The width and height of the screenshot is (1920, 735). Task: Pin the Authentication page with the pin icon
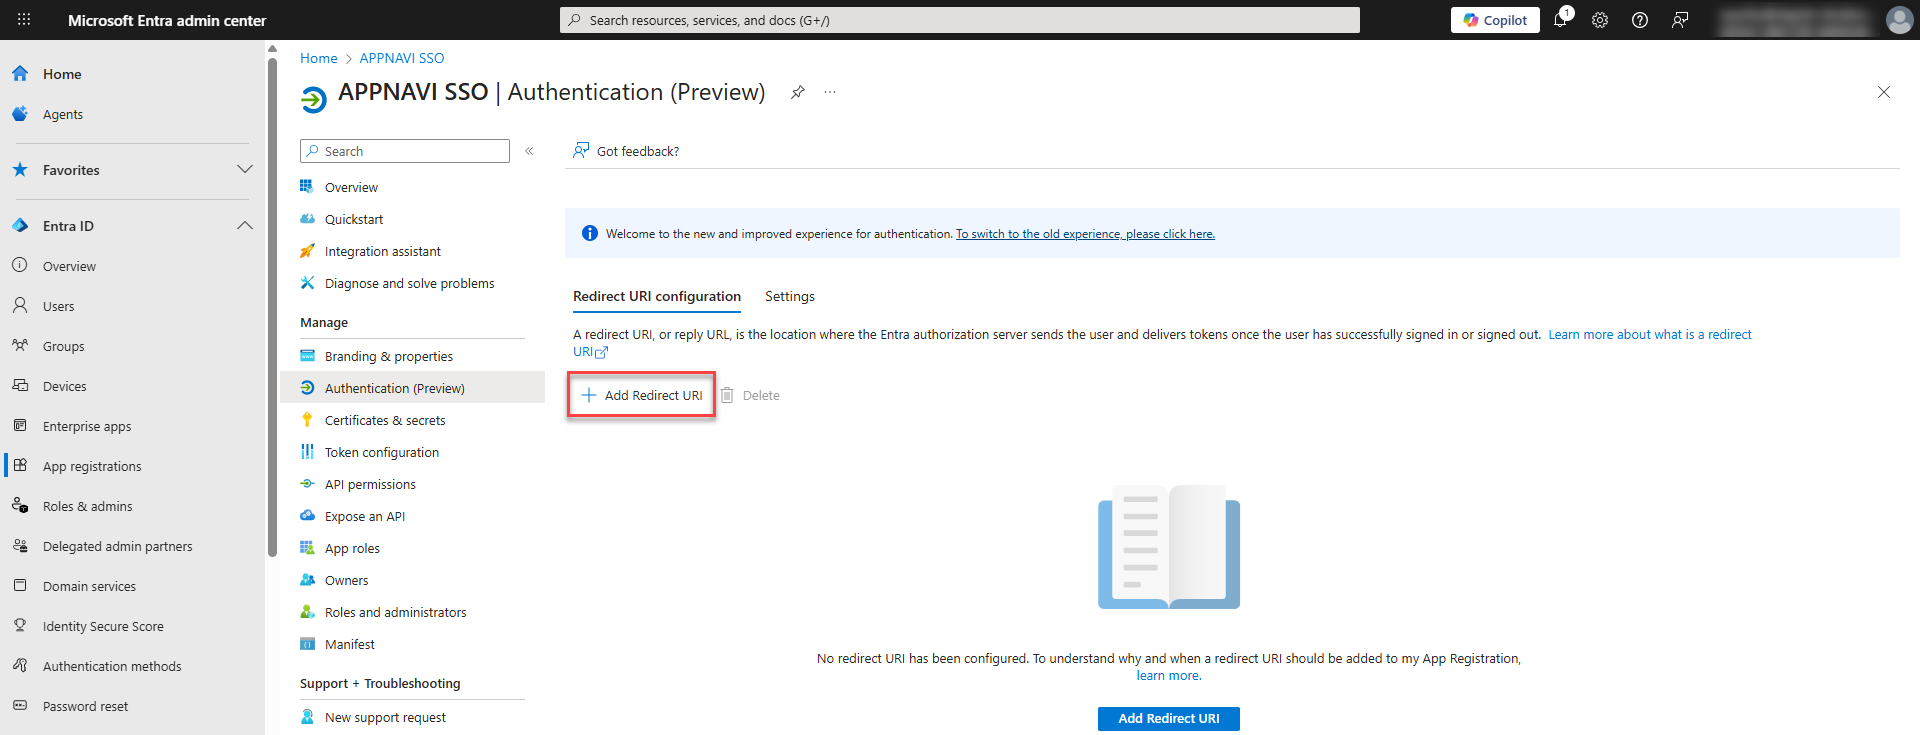click(x=797, y=92)
